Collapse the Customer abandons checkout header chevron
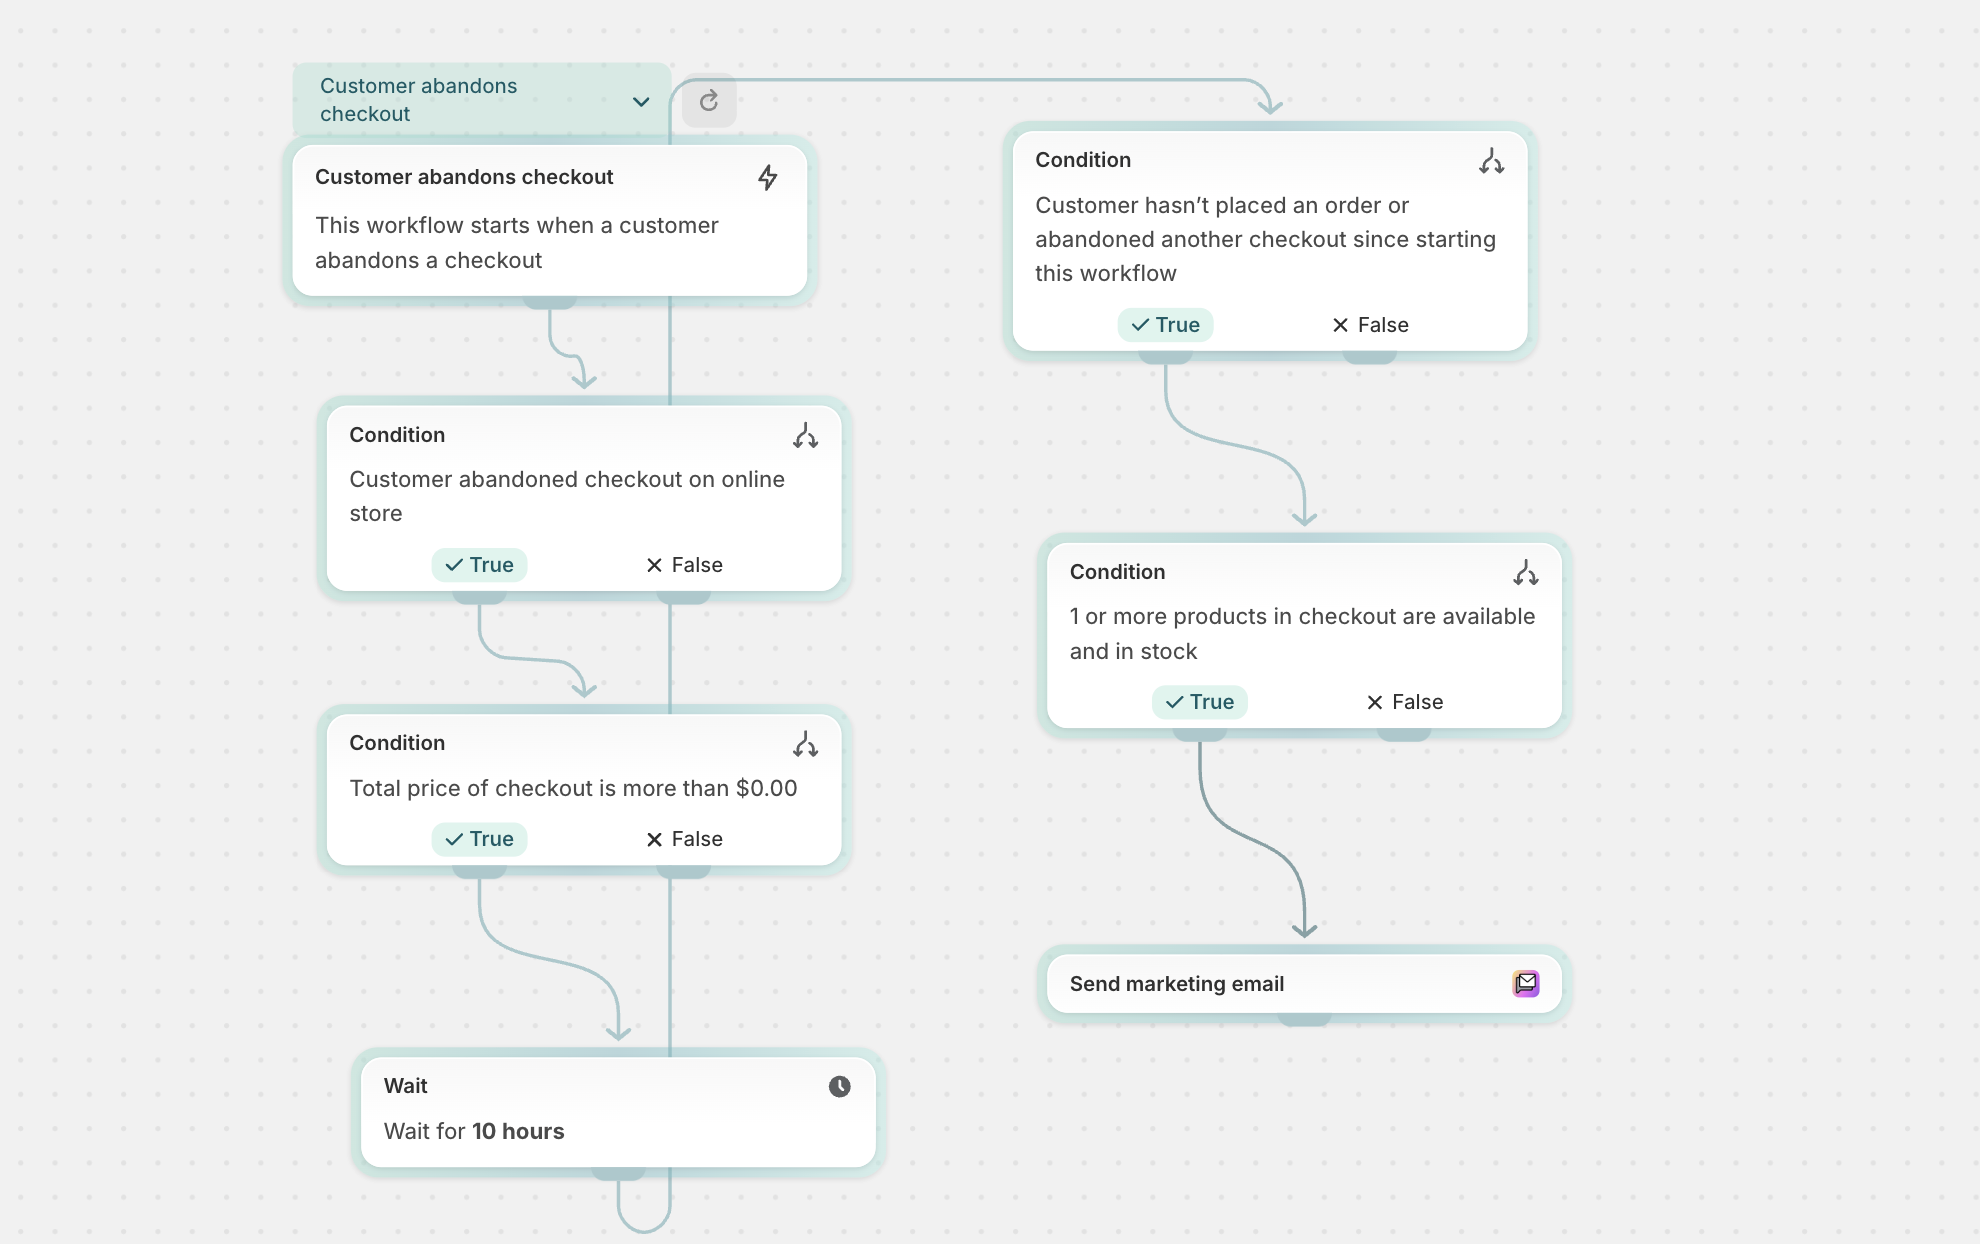Image resolution: width=1980 pixels, height=1244 pixels. pos(641,101)
